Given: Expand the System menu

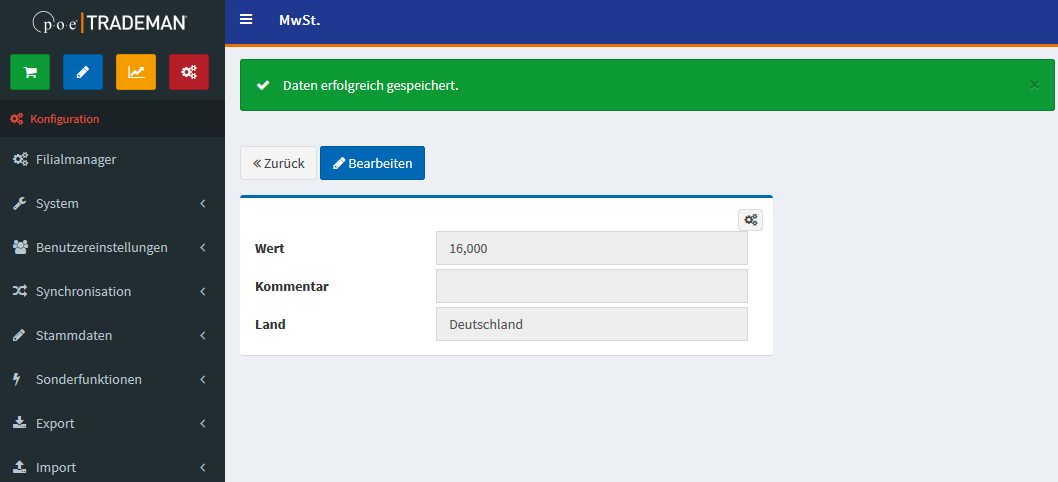Looking at the screenshot, I should pyautogui.click(x=57, y=203).
